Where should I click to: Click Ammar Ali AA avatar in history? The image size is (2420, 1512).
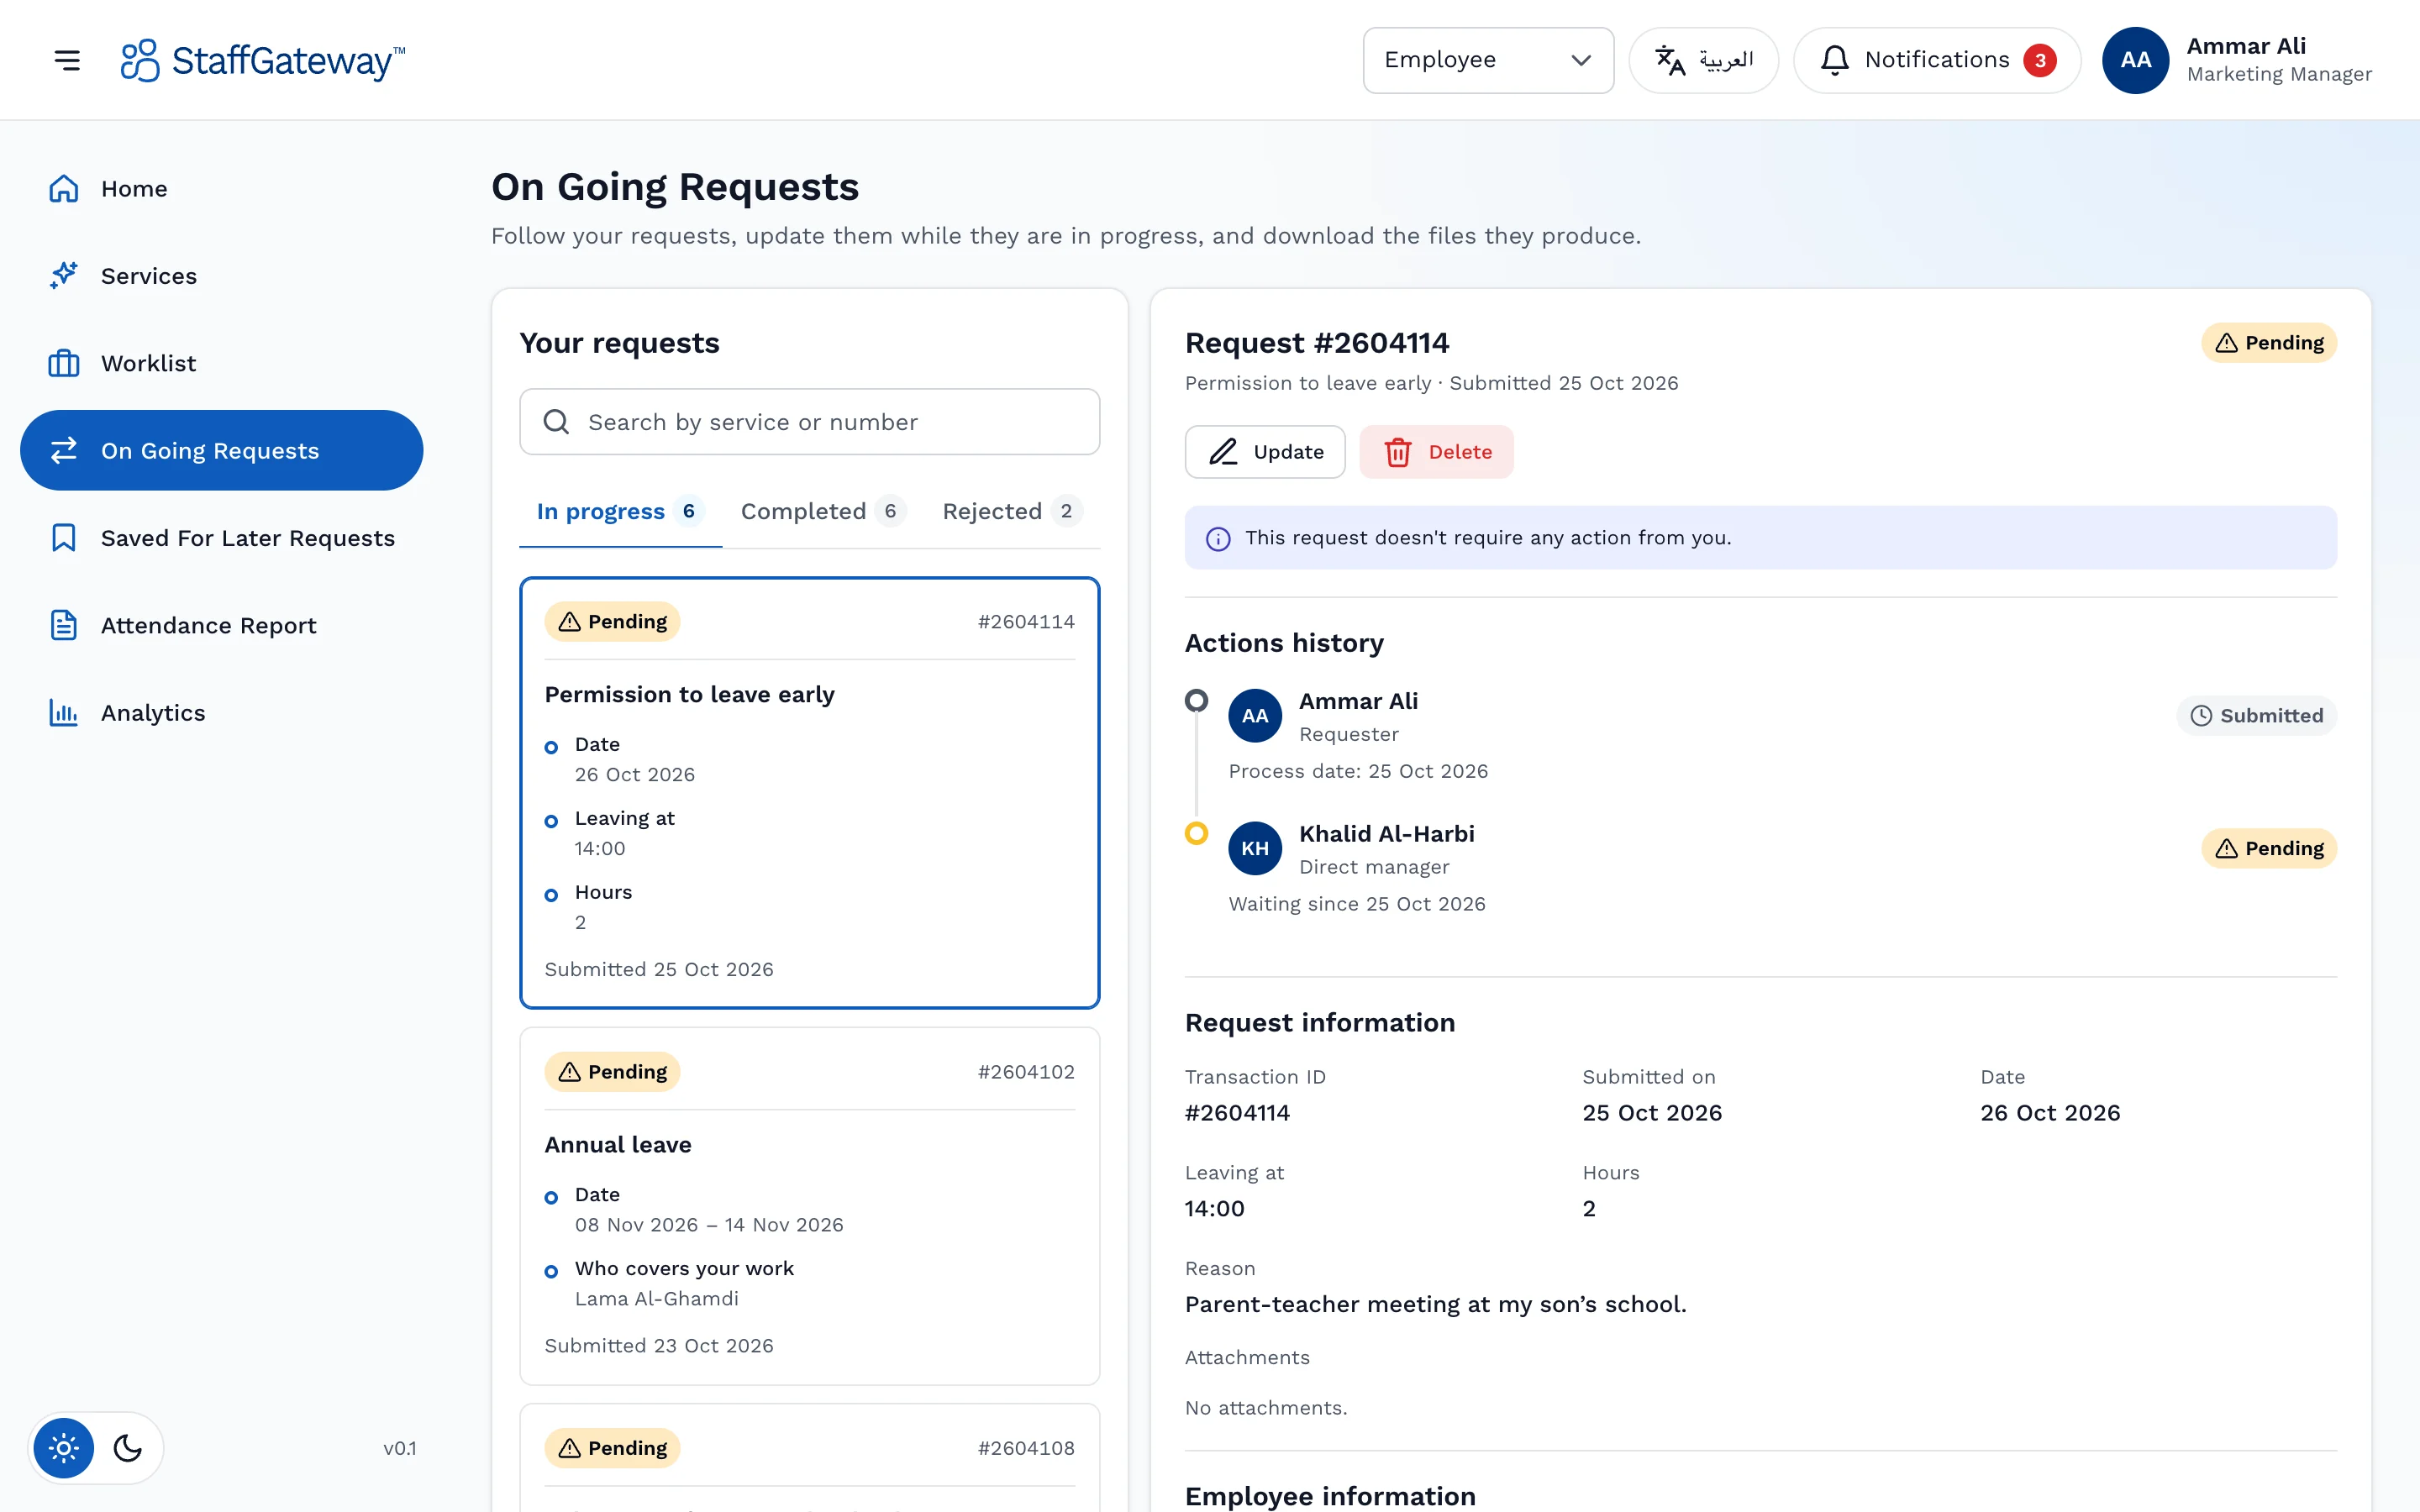(x=1255, y=716)
